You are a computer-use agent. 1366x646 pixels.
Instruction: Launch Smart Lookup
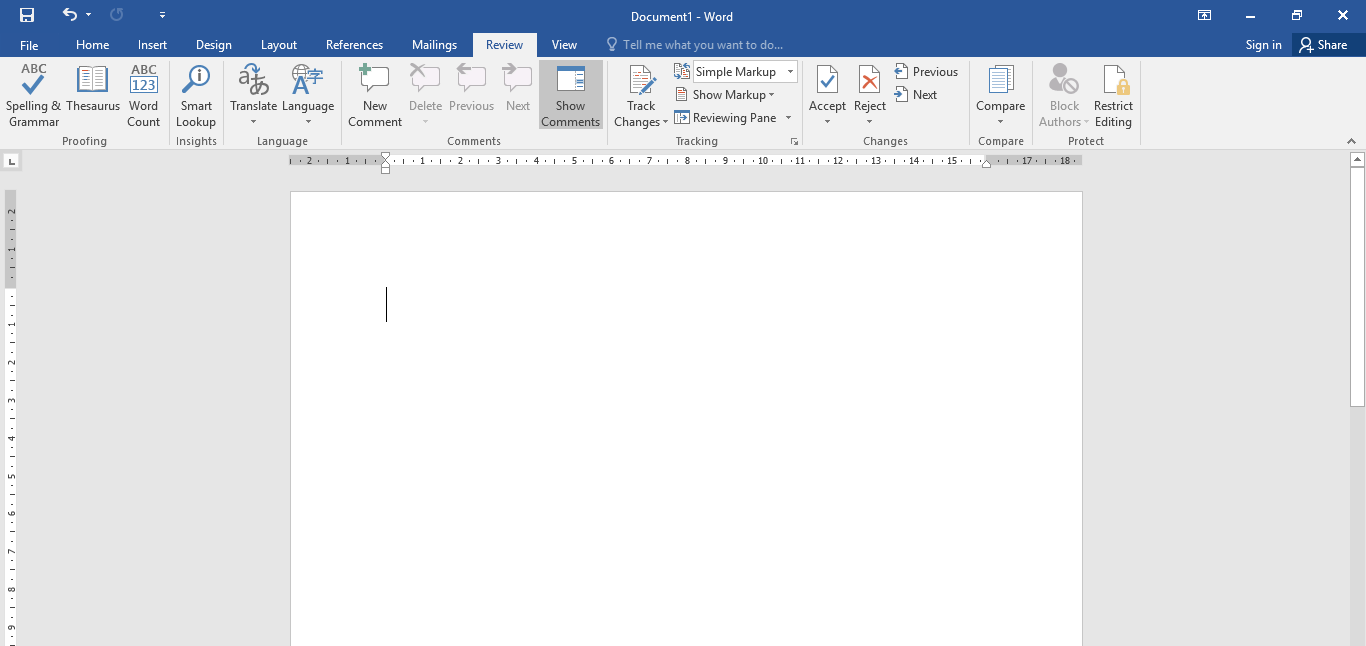(196, 95)
